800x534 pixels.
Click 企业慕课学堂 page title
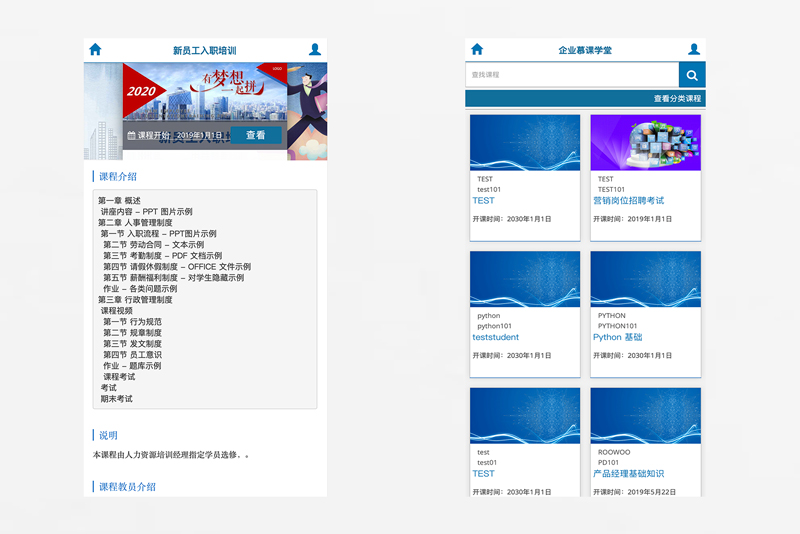[585, 50]
